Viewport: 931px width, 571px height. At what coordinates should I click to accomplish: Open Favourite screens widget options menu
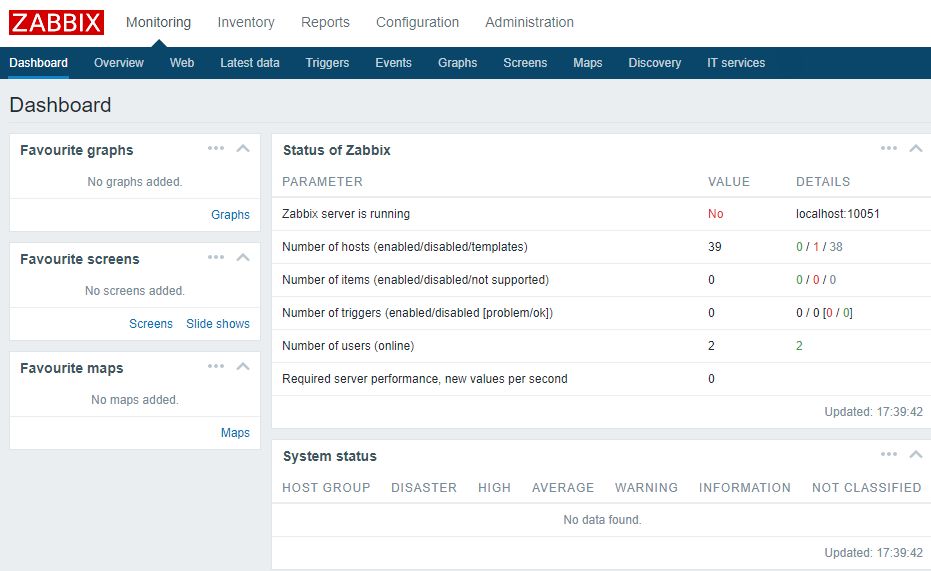pos(216,258)
